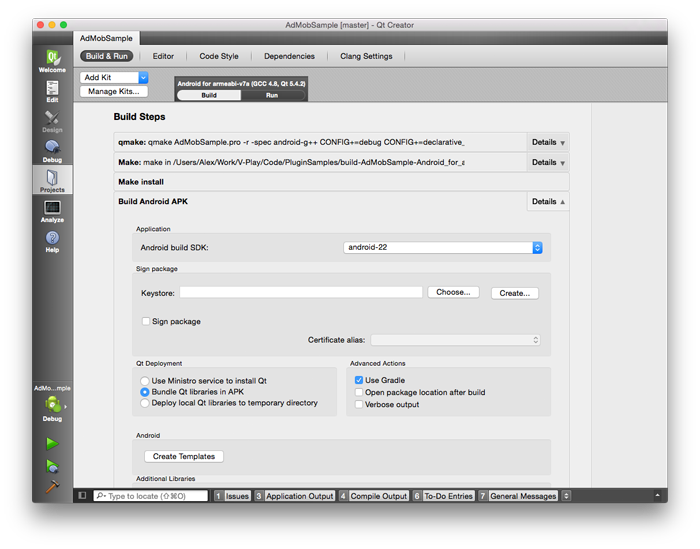This screenshot has height=549, width=700.
Task: Uncheck Use Gradle
Action: point(358,380)
